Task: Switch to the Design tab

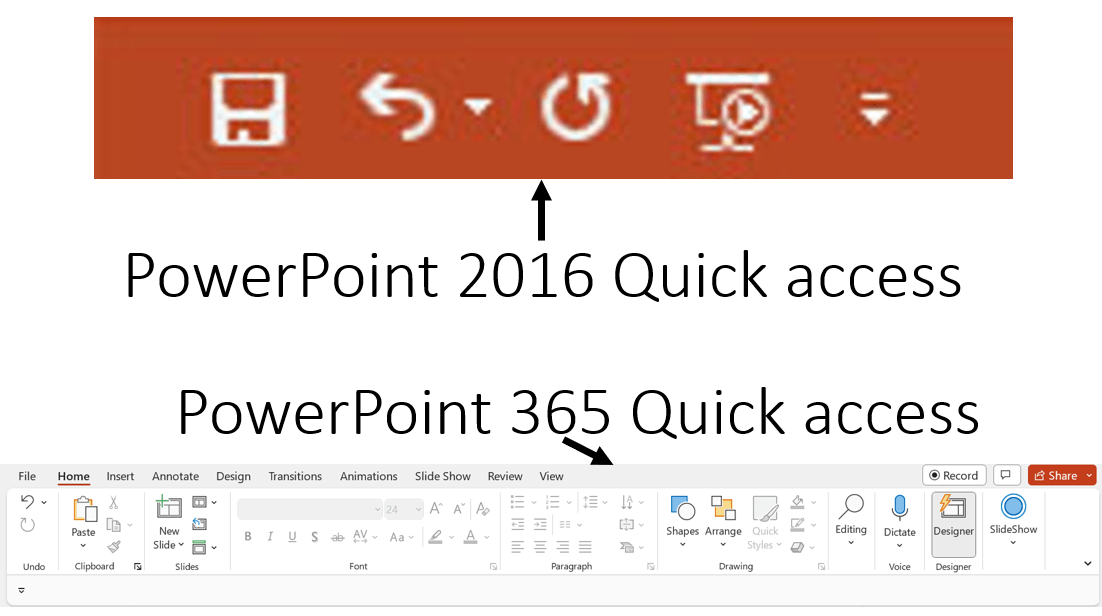Action: pyautogui.click(x=233, y=476)
